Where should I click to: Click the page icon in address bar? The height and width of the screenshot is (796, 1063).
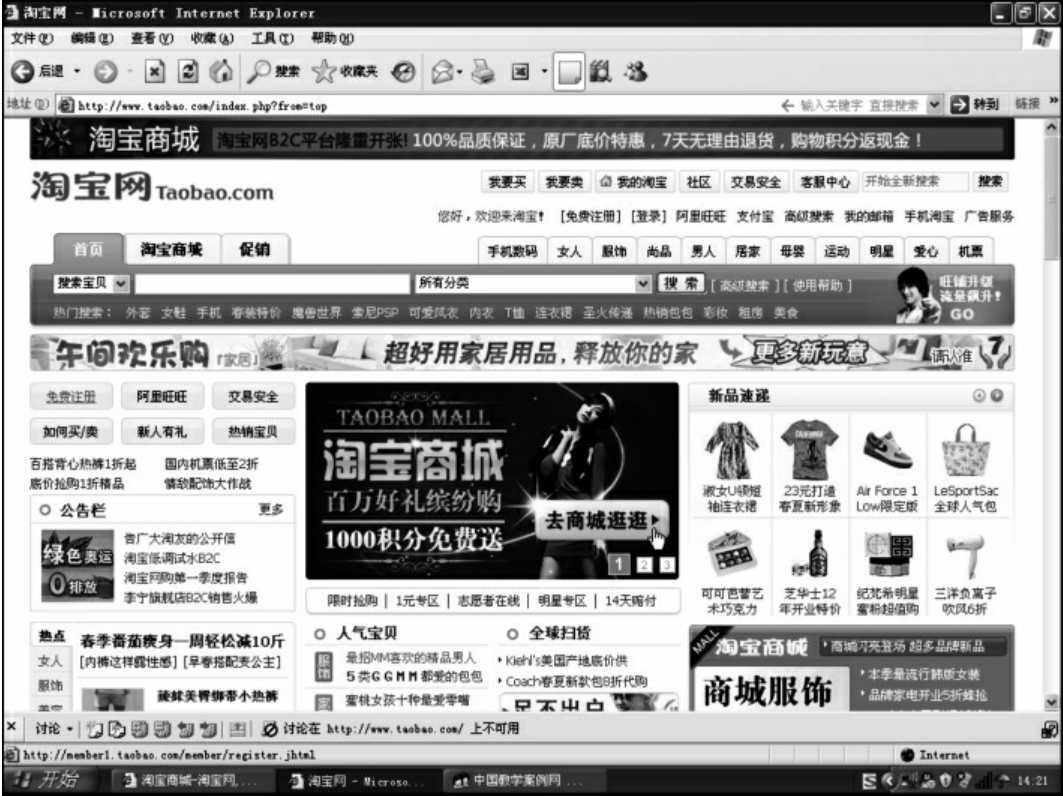(66, 105)
